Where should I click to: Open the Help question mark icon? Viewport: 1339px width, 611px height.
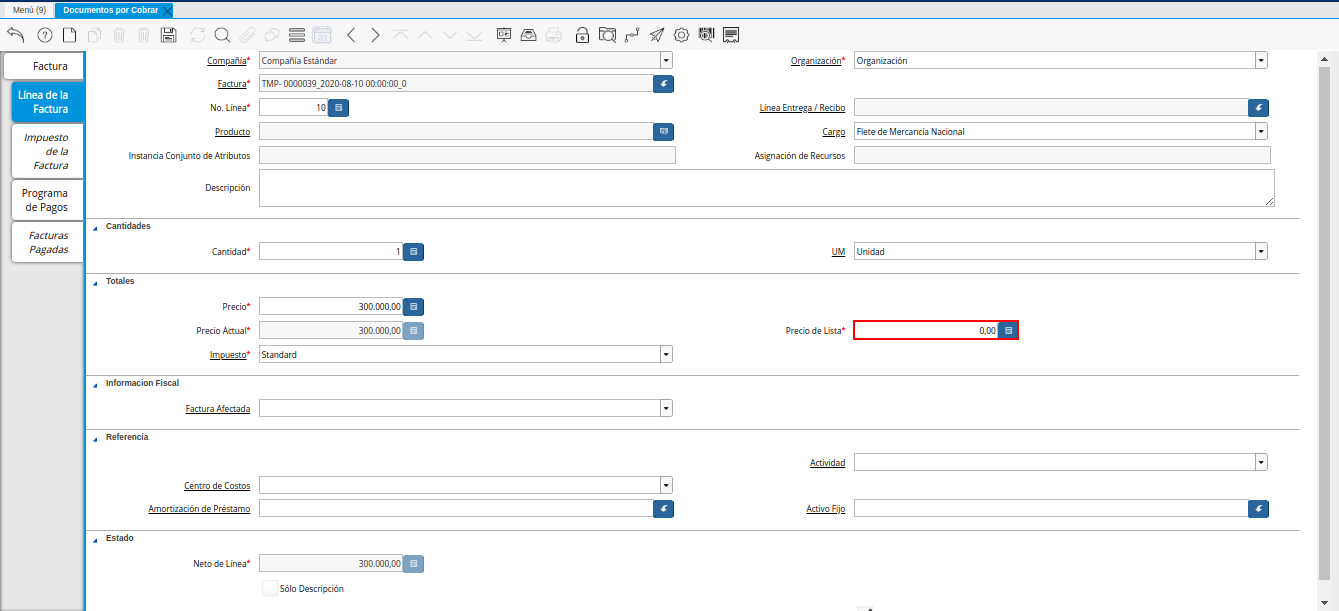[x=44, y=35]
